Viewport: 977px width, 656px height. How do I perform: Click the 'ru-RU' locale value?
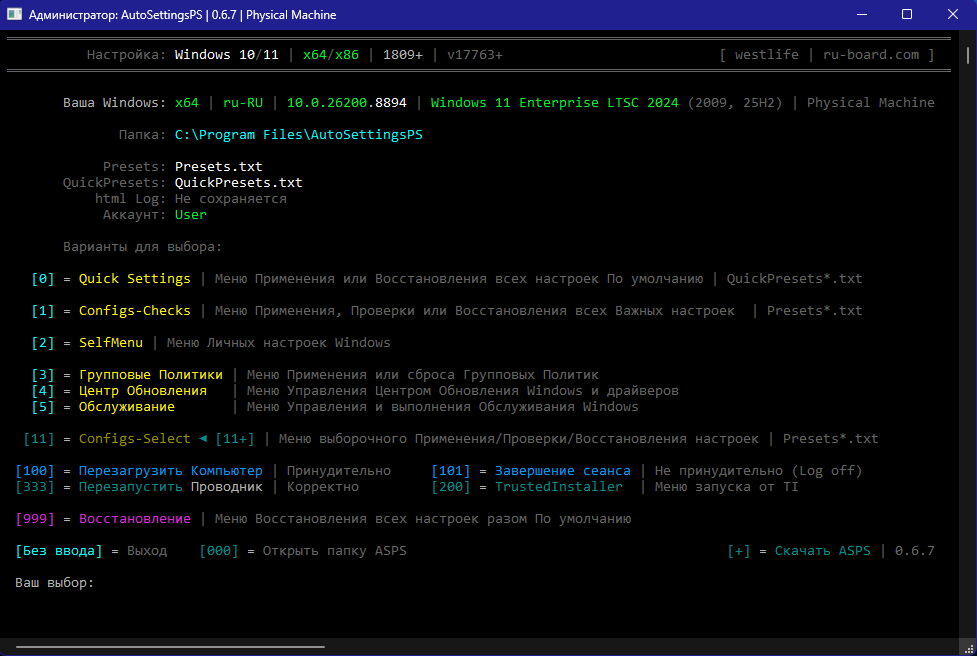click(243, 102)
